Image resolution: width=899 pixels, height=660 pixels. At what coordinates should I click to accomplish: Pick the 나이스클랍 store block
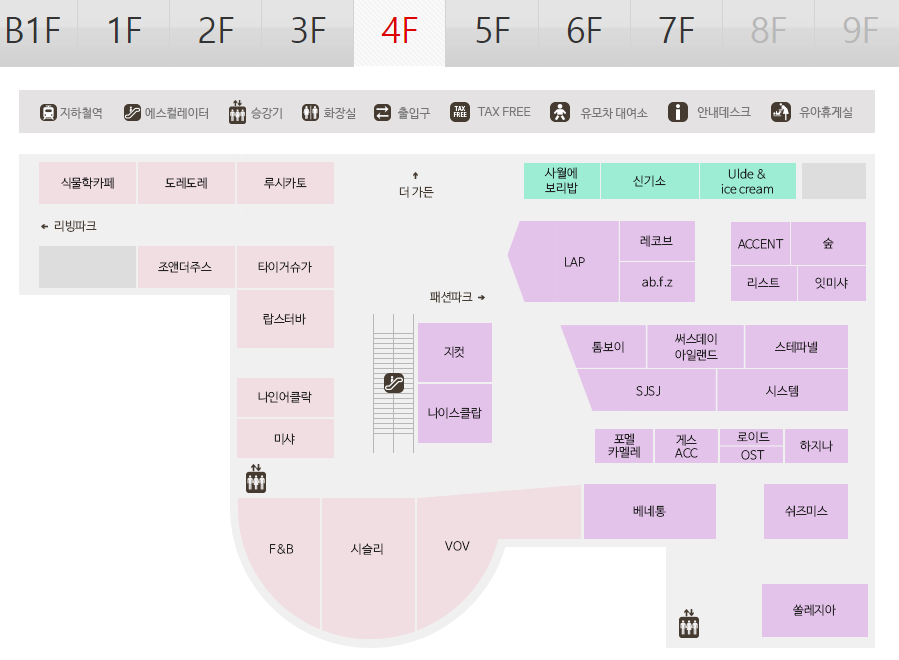point(455,413)
